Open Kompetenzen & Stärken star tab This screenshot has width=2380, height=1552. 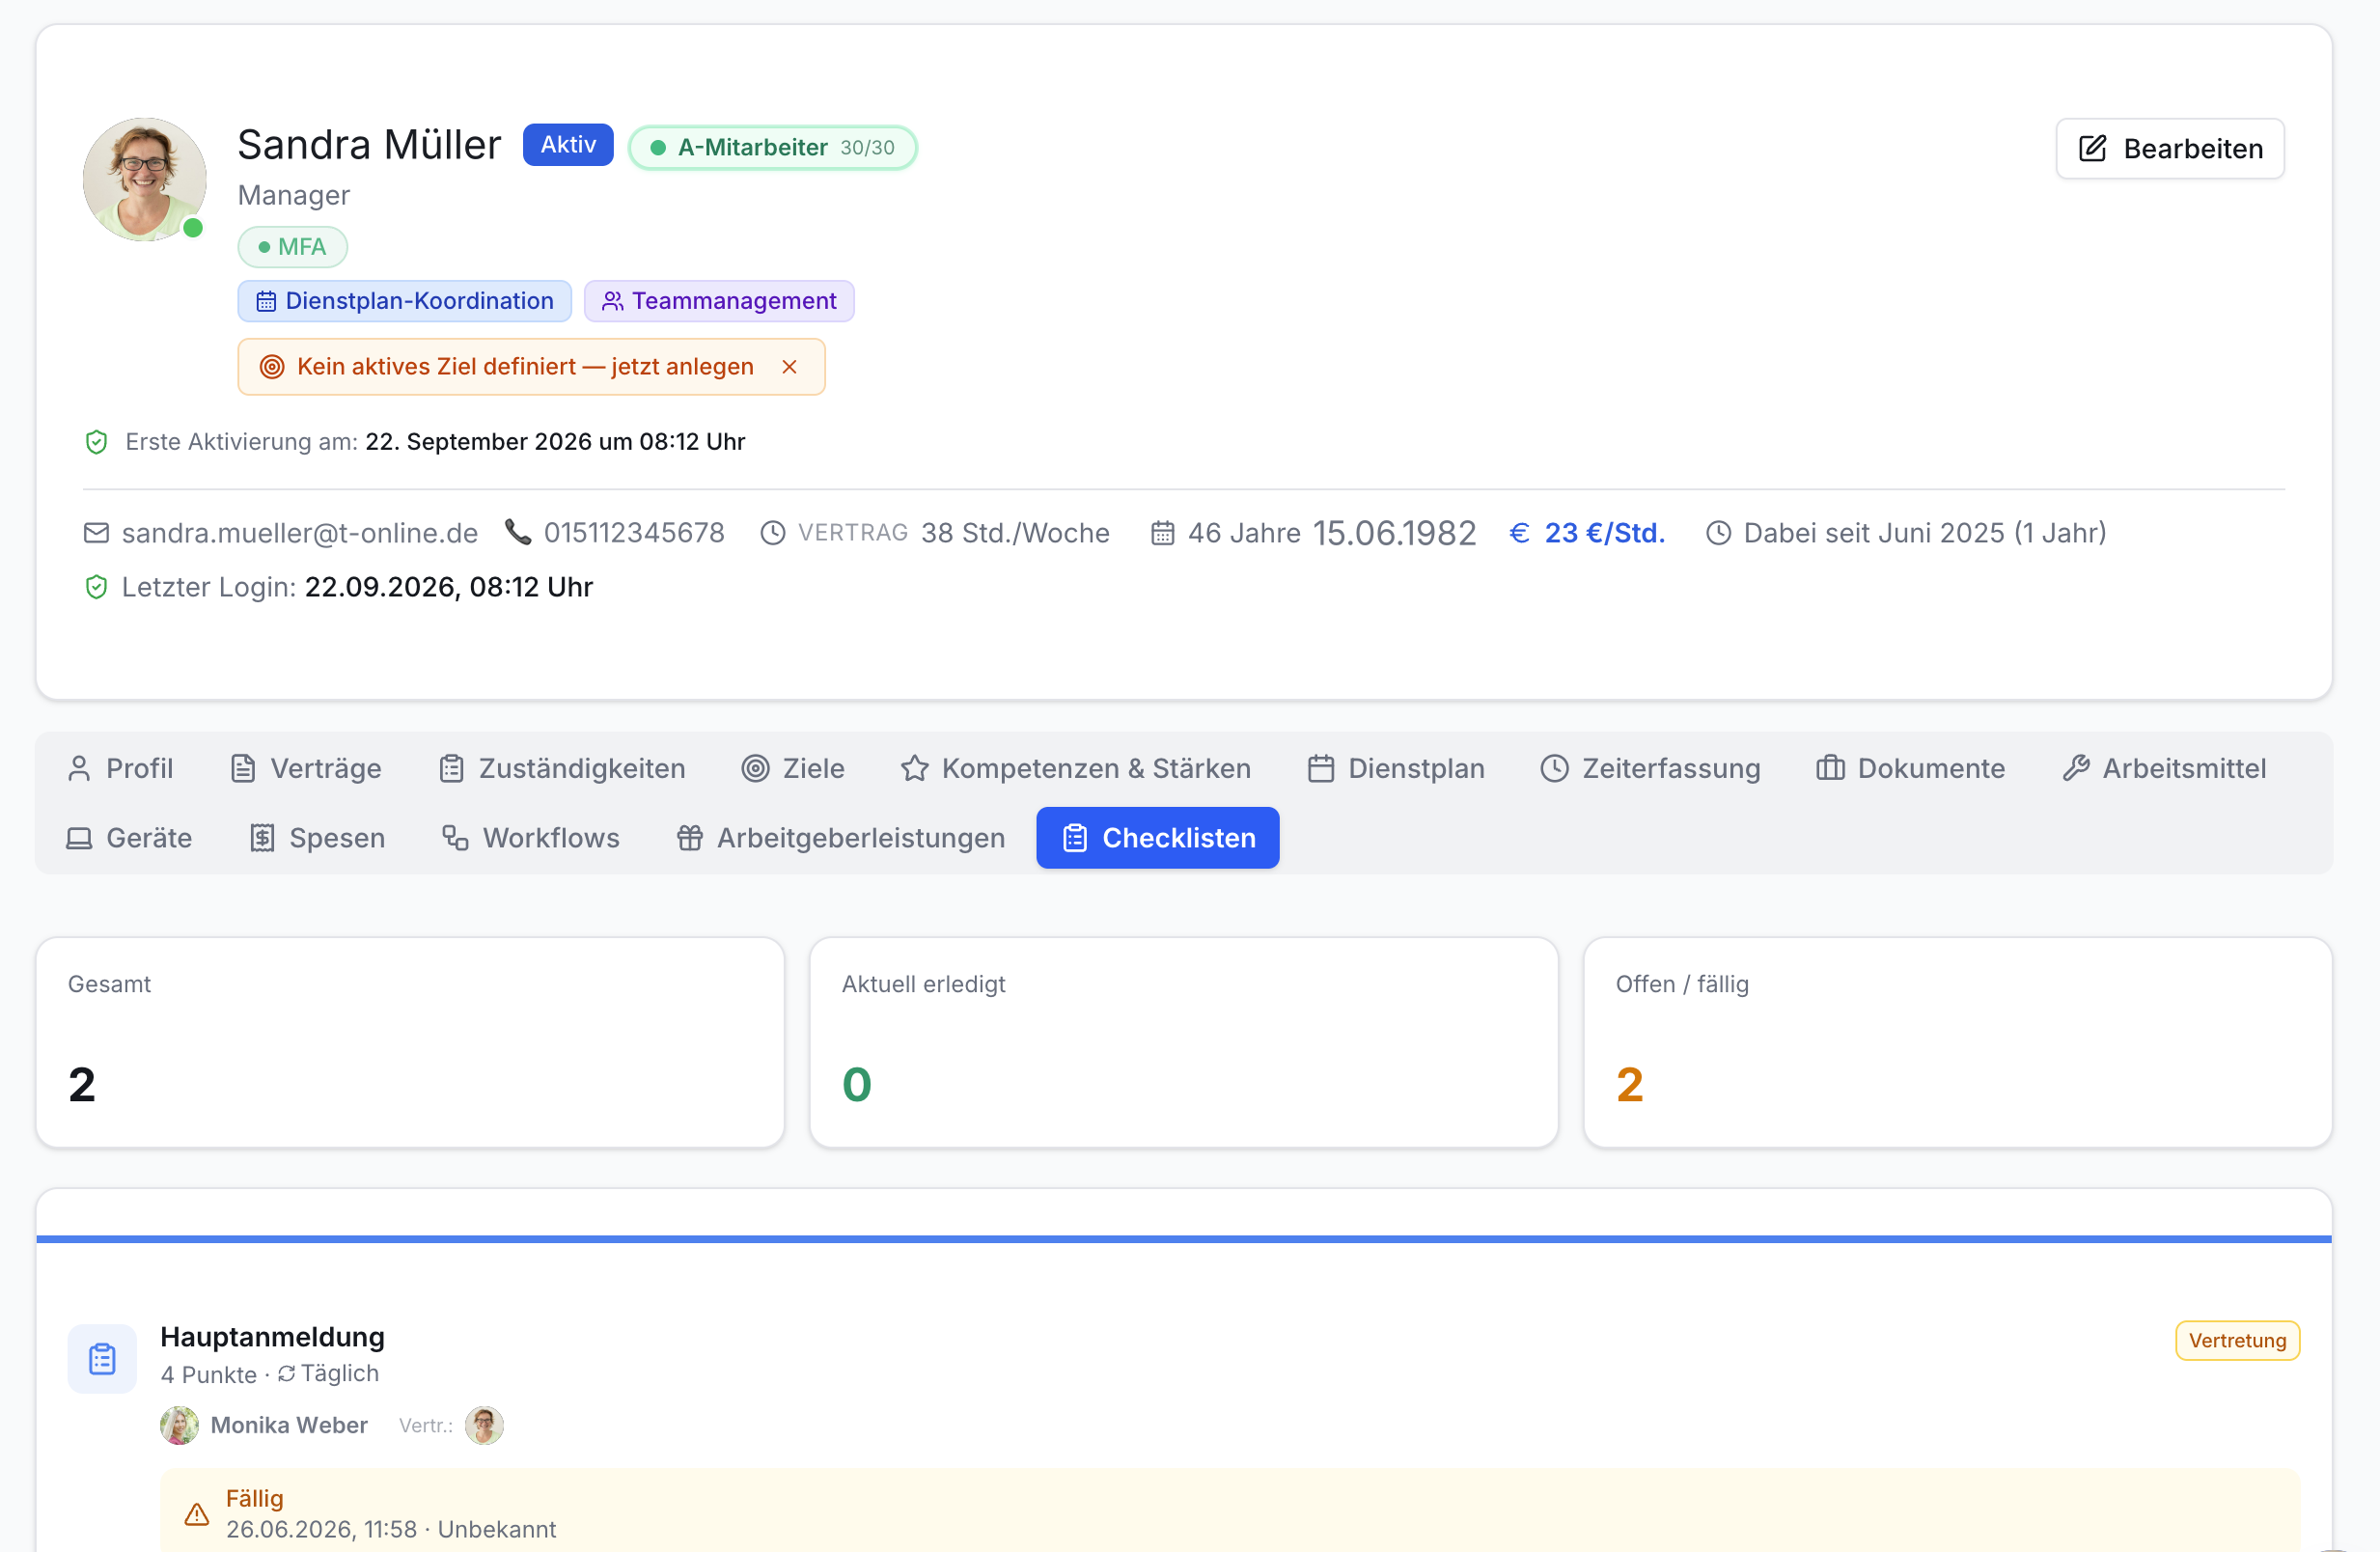click(x=1076, y=768)
